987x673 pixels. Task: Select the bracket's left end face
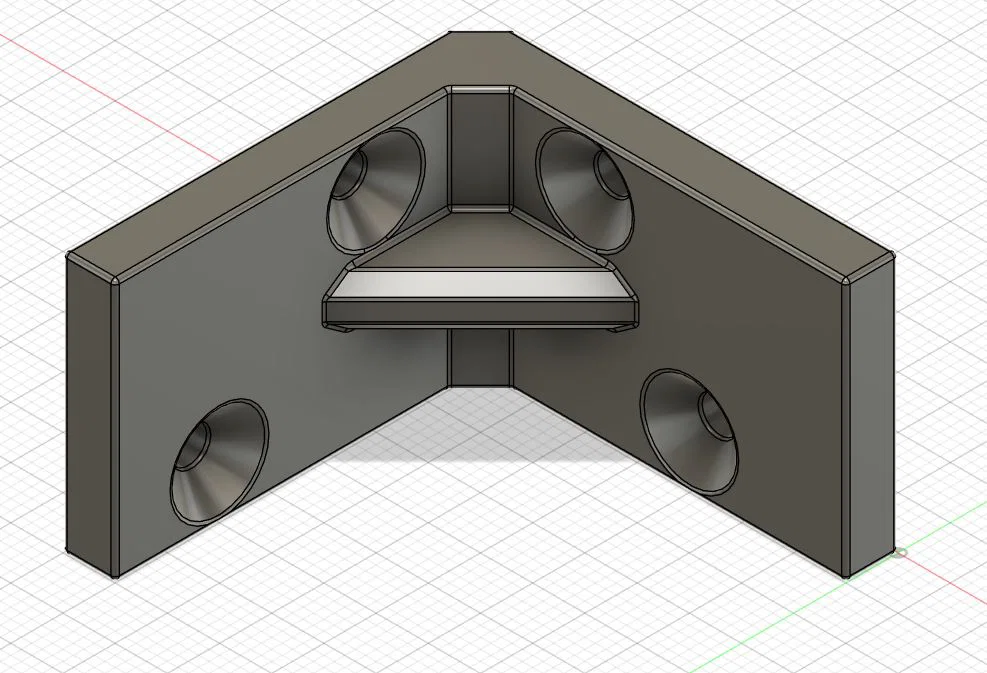(x=88, y=416)
